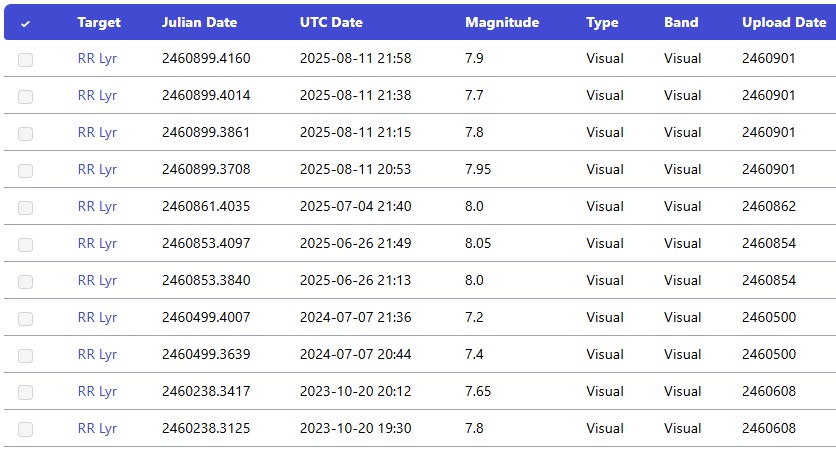Sort table by Julian Date header
The width and height of the screenshot is (836, 455).
(199, 22)
